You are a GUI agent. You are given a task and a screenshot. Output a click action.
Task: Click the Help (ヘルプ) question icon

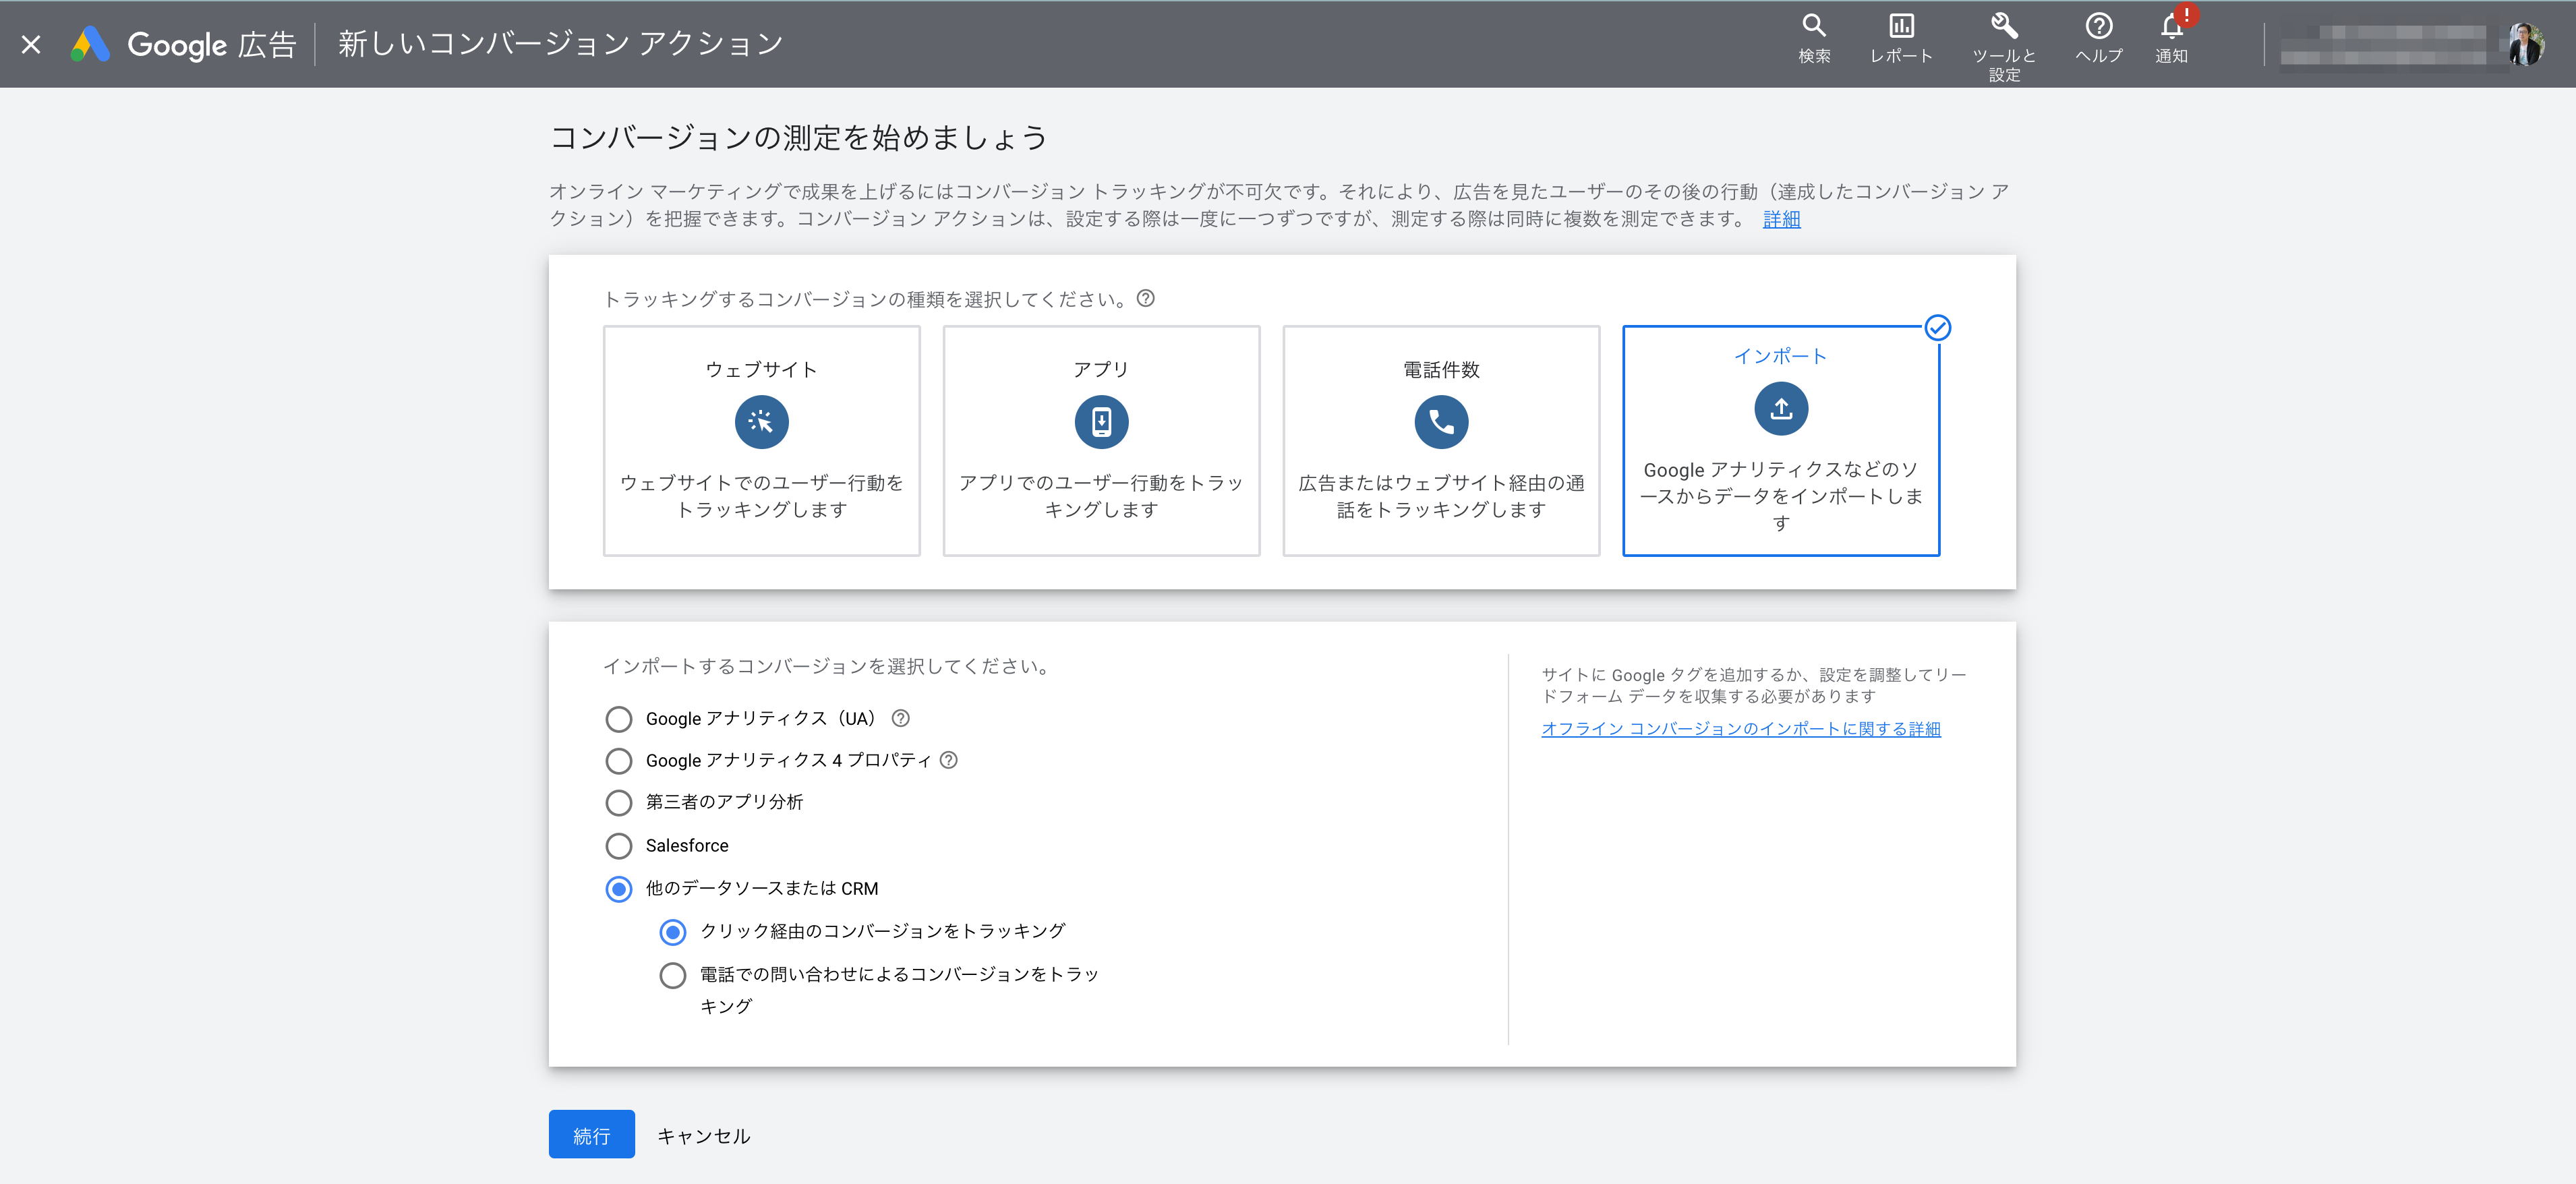coord(2098,27)
